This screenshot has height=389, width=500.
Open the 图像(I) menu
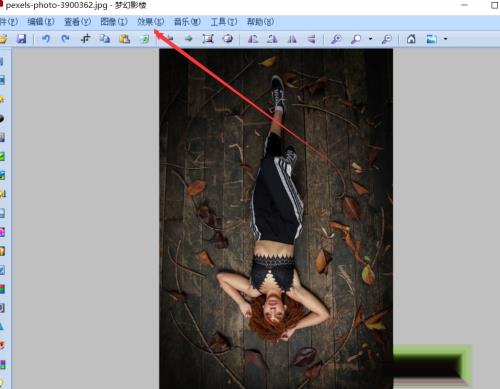pos(114,22)
